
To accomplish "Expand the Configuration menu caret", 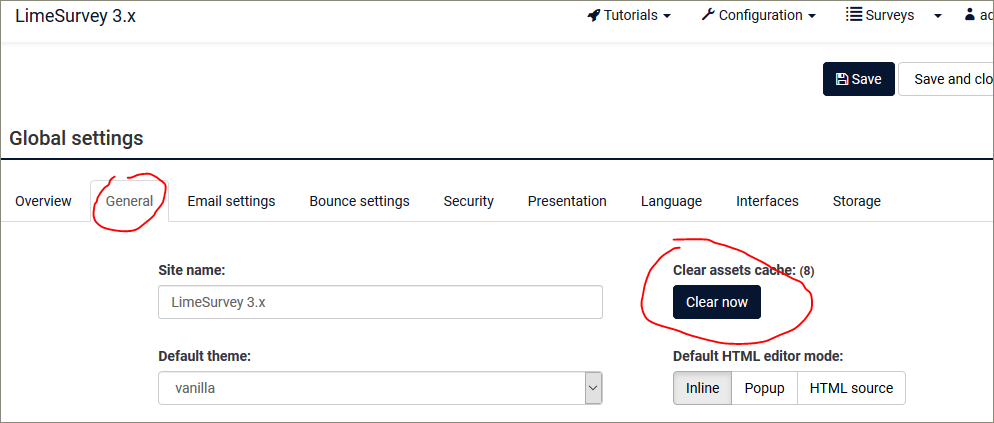I will (812, 16).
